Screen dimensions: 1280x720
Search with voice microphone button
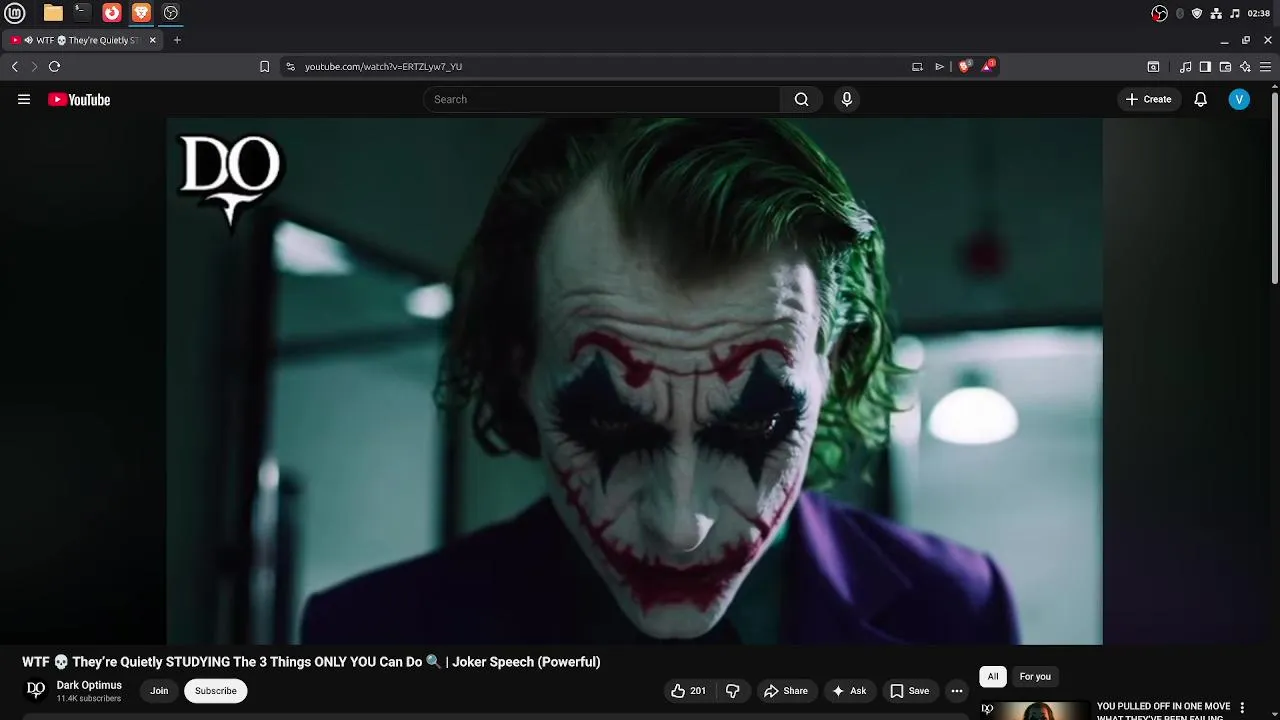point(846,99)
